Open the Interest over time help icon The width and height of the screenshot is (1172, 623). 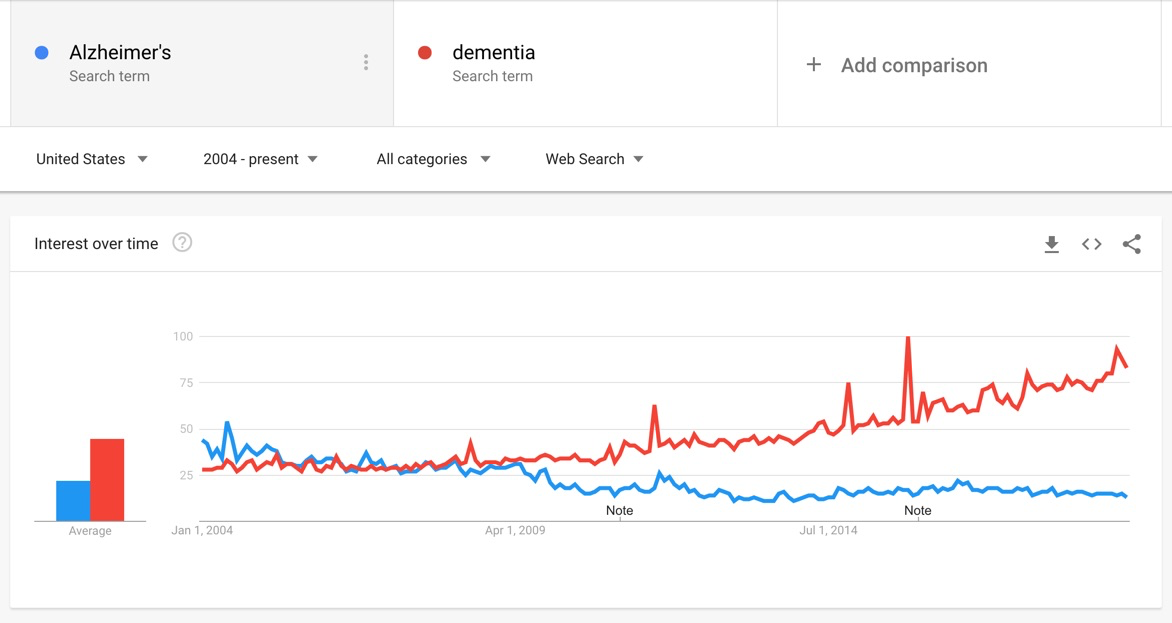point(182,242)
